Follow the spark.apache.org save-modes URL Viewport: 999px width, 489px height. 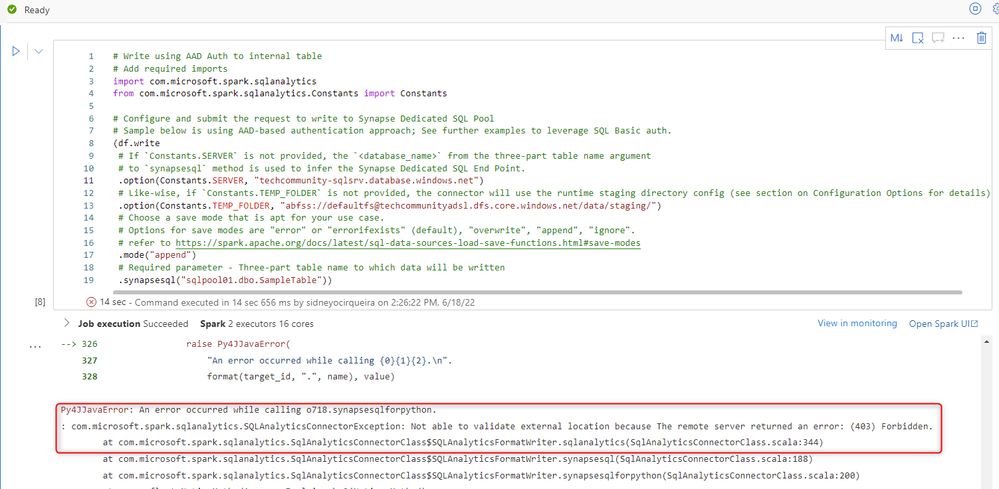[408, 243]
